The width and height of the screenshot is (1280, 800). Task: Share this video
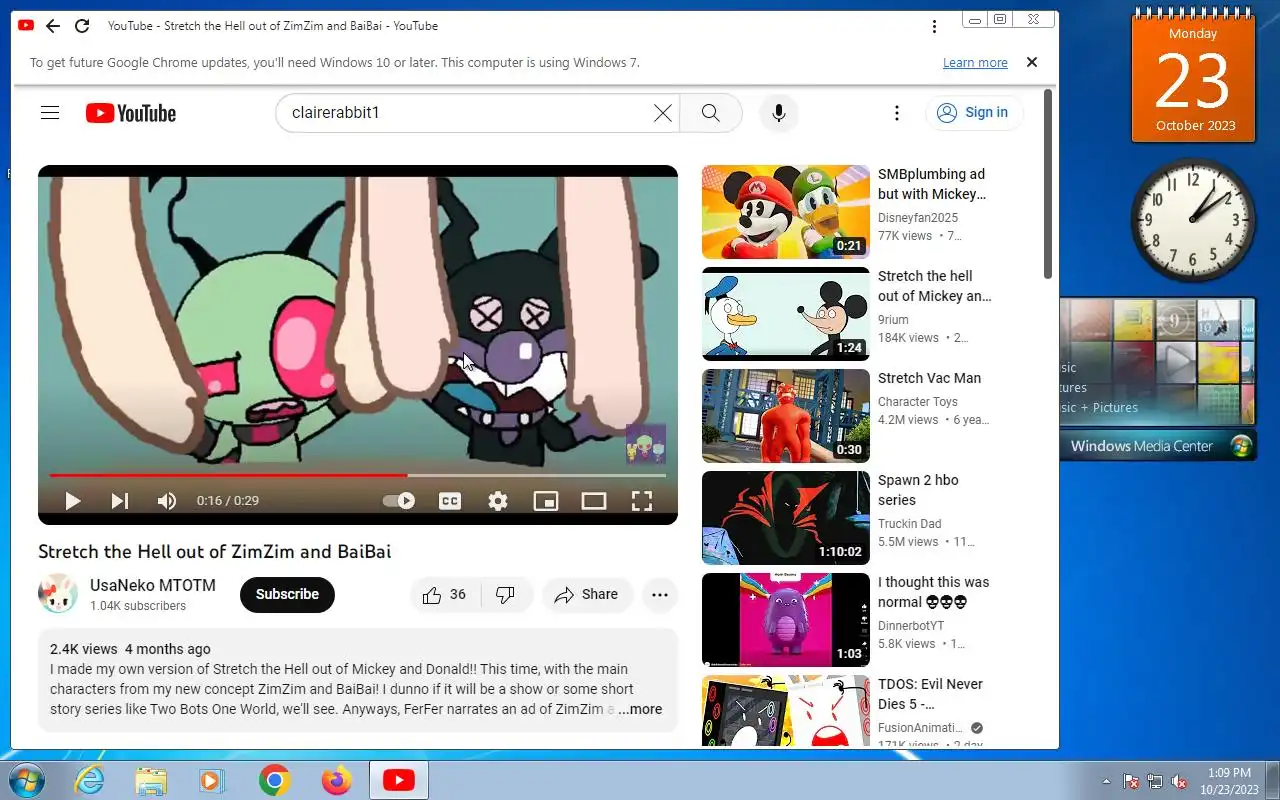point(587,595)
